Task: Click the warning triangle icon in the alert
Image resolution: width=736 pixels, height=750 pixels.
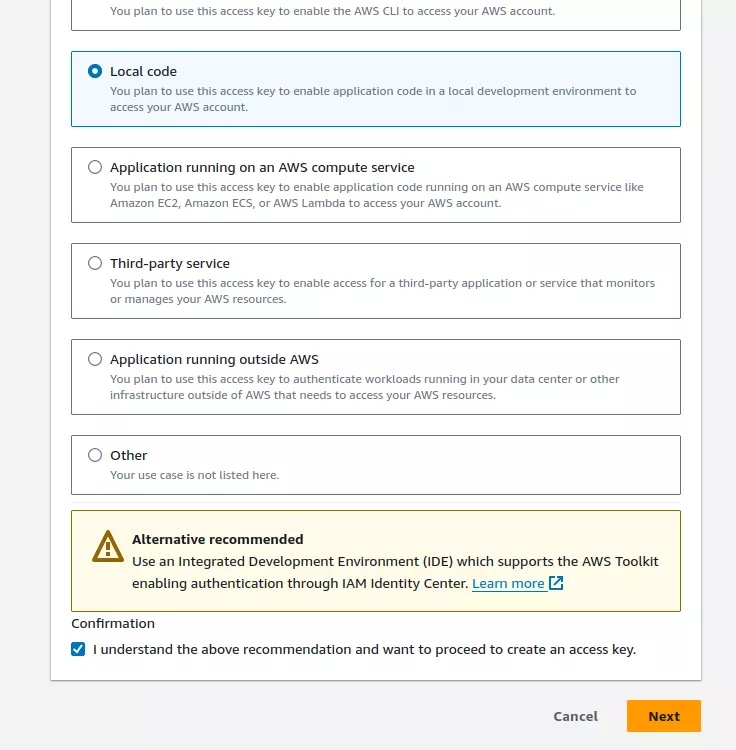Action: click(x=108, y=546)
